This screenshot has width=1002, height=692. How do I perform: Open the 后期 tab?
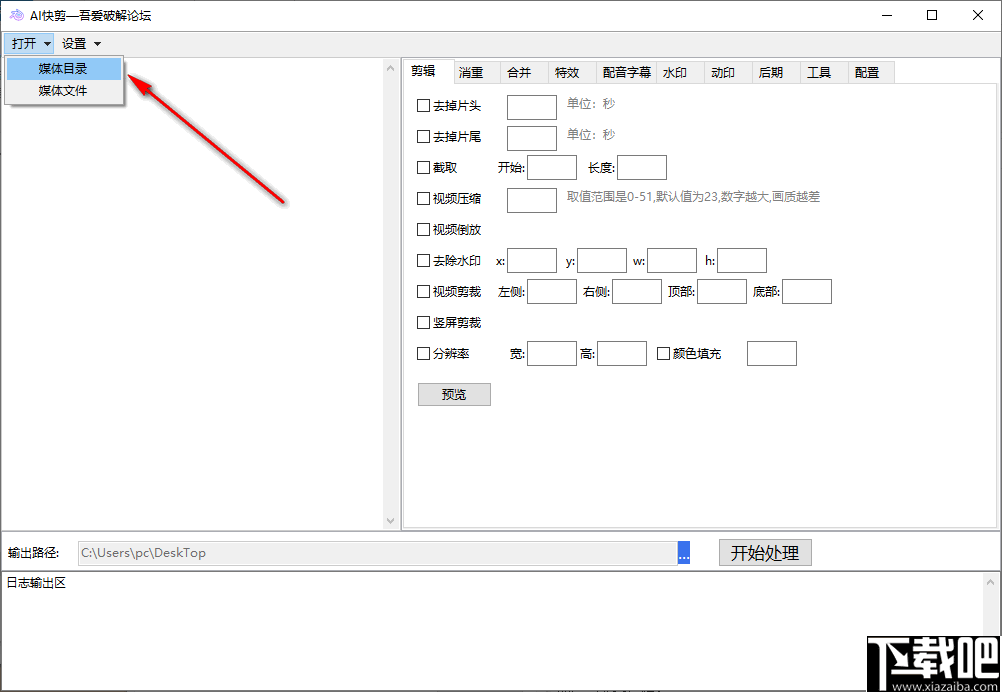pyautogui.click(x=776, y=73)
